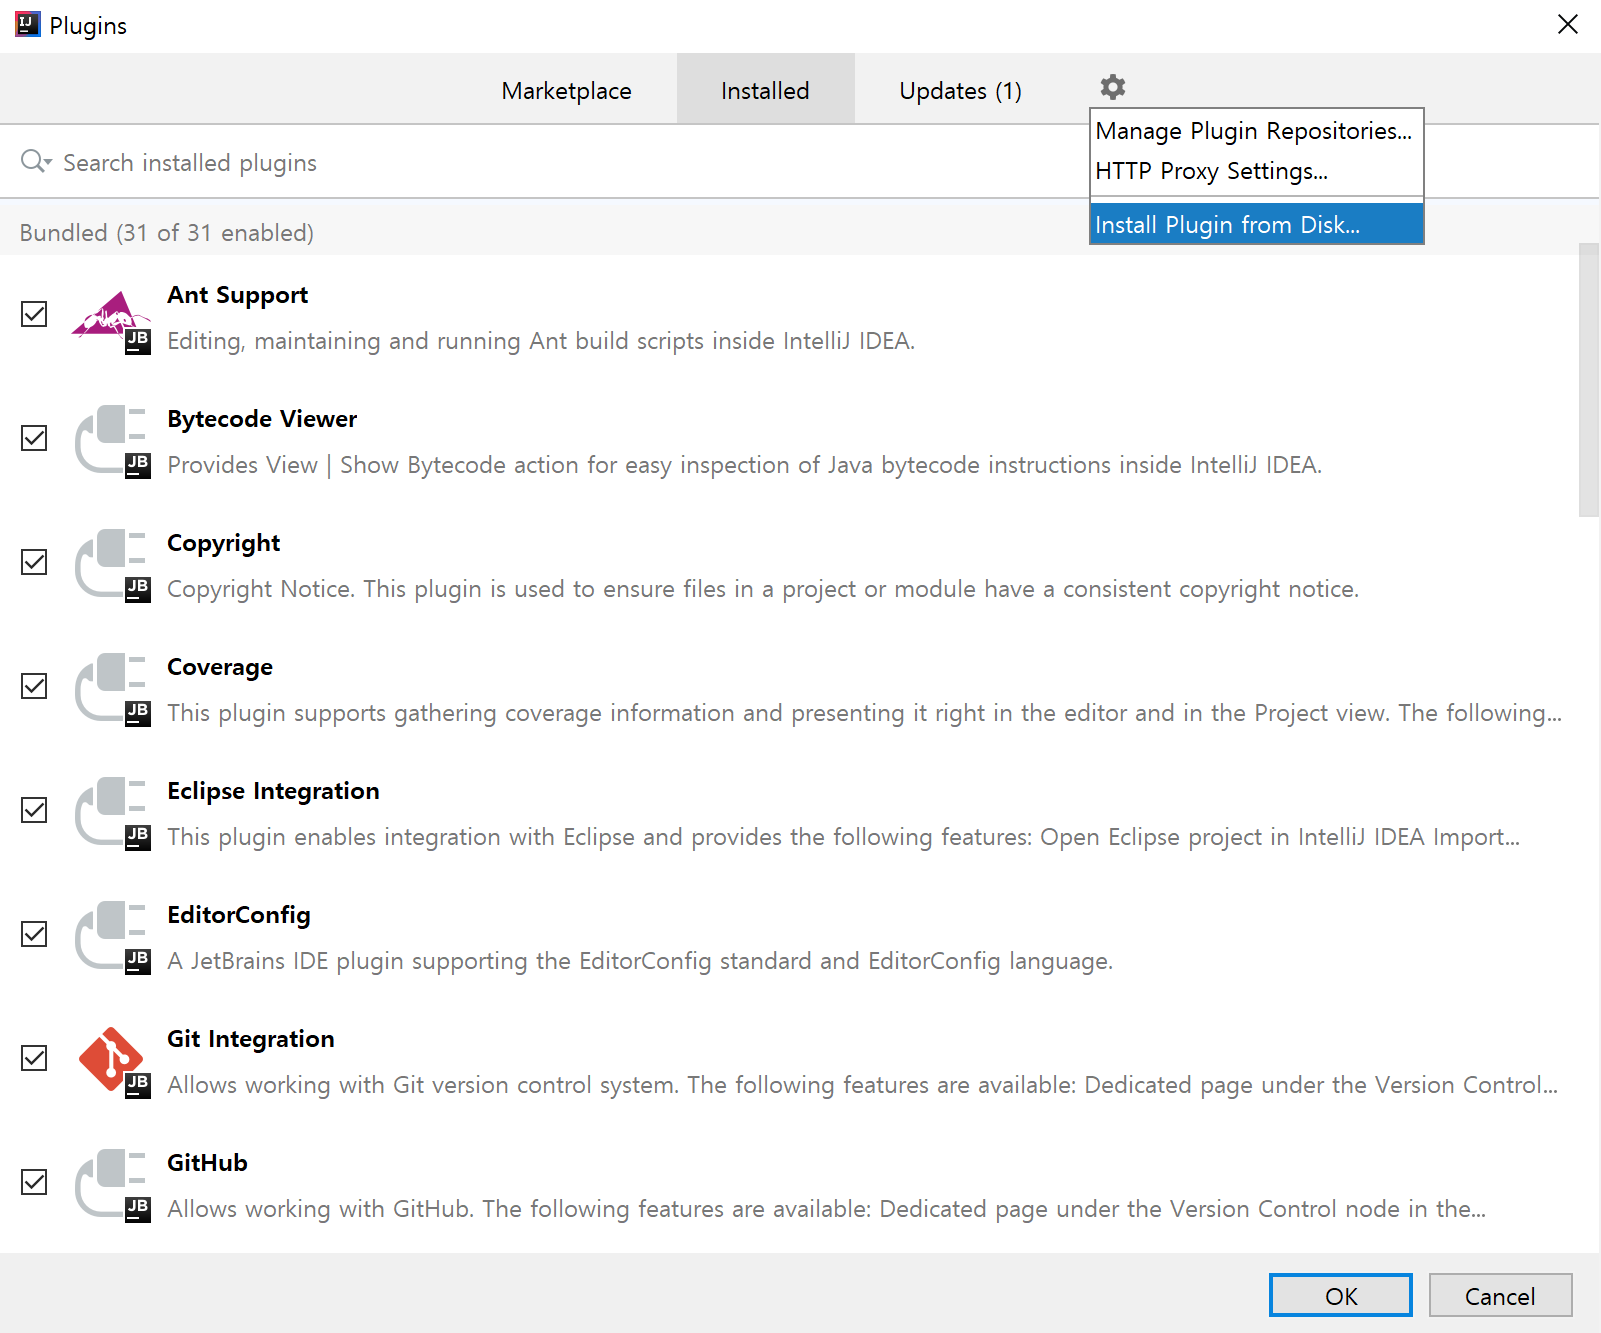Viewport: 1601px width, 1333px height.
Task: Open HTTP Proxy Settings menu item
Action: pyautogui.click(x=1256, y=171)
